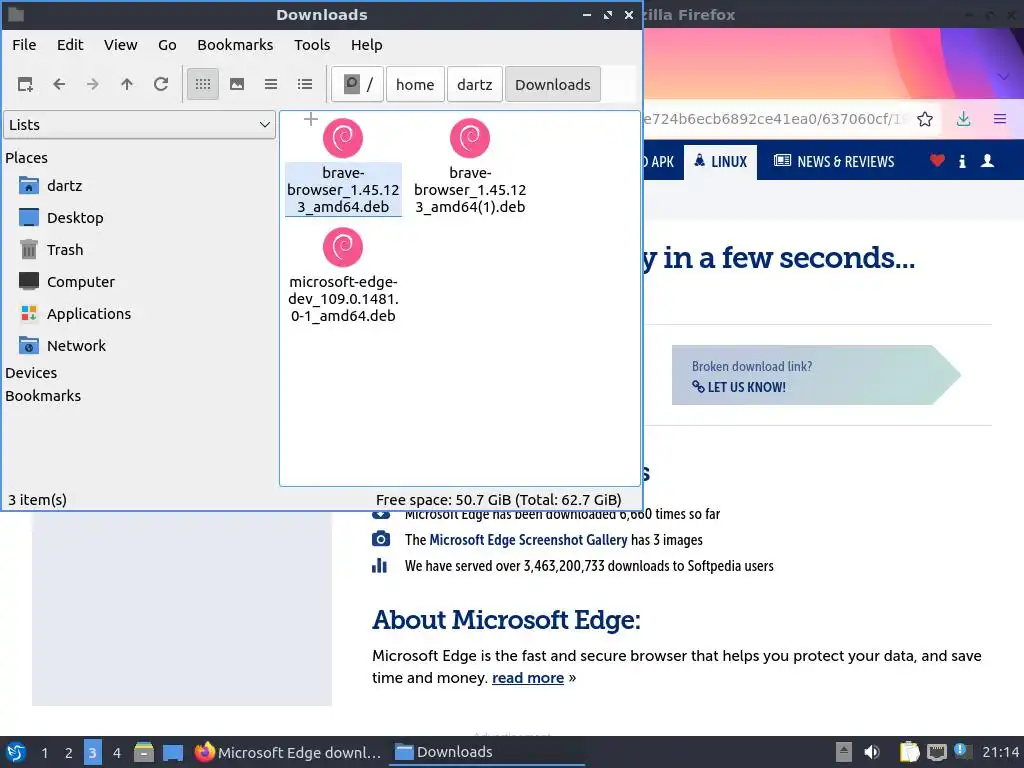Open the Lubuntu start menu icon

[x=16, y=752]
